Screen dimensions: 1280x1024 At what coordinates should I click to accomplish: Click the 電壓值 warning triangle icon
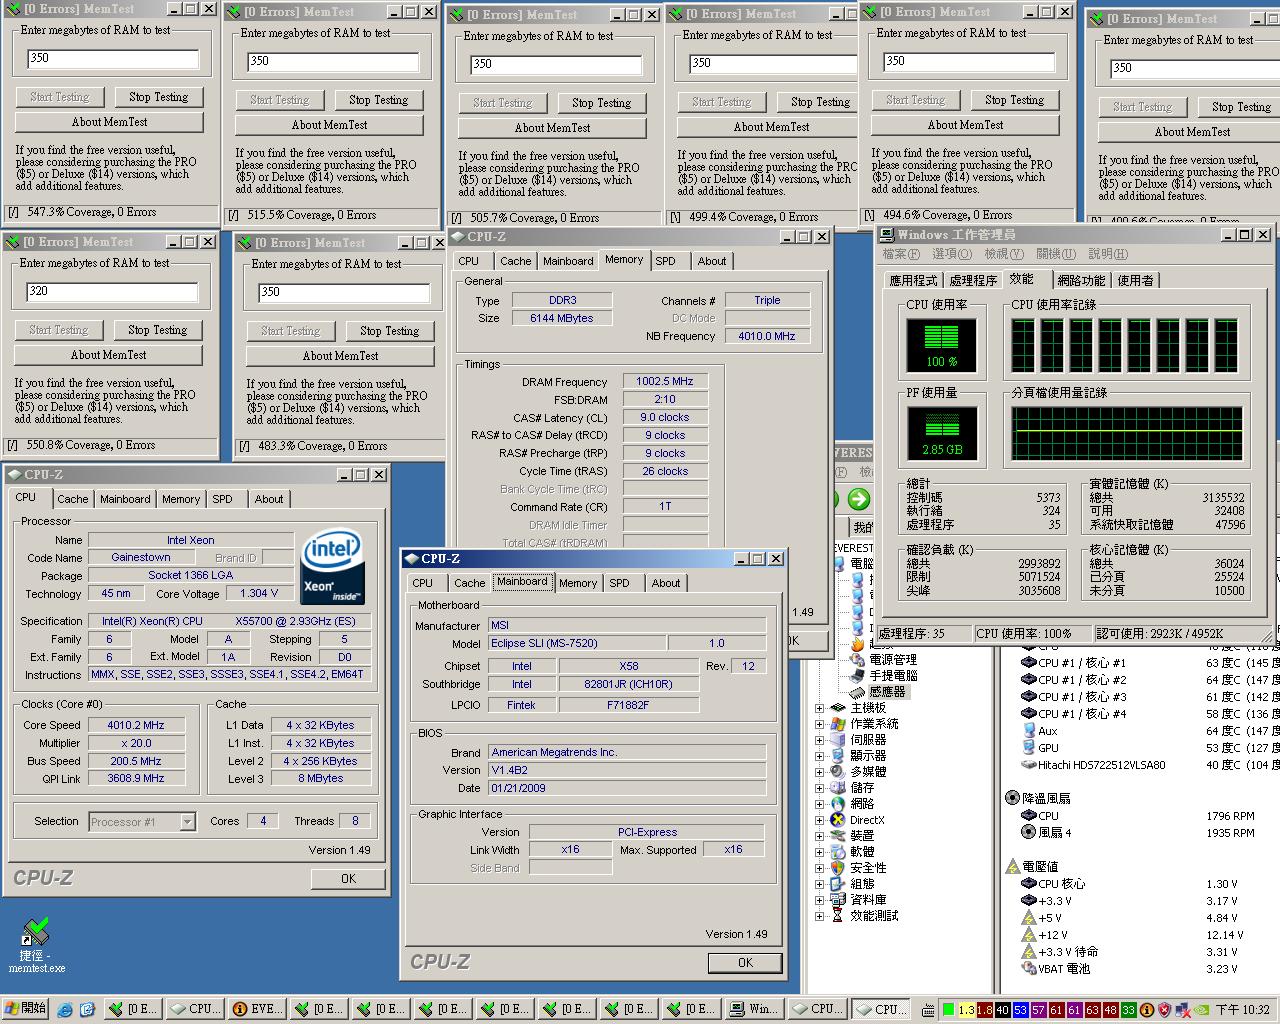click(1012, 866)
